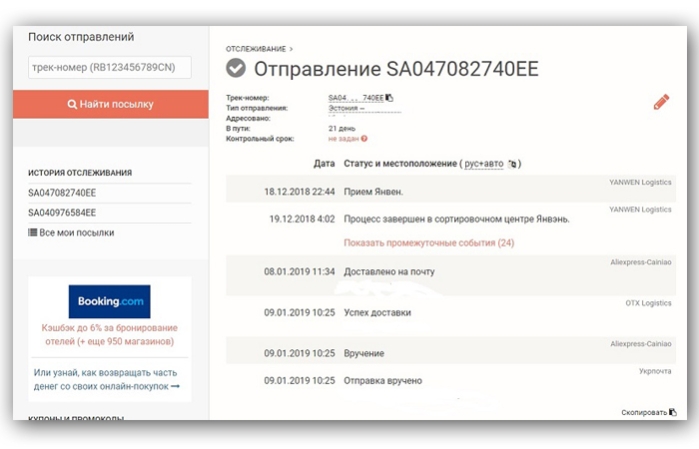Click the date 19.12.2018 4:02
Viewport: 699px width, 449px height.
pyautogui.click(x=302, y=219)
